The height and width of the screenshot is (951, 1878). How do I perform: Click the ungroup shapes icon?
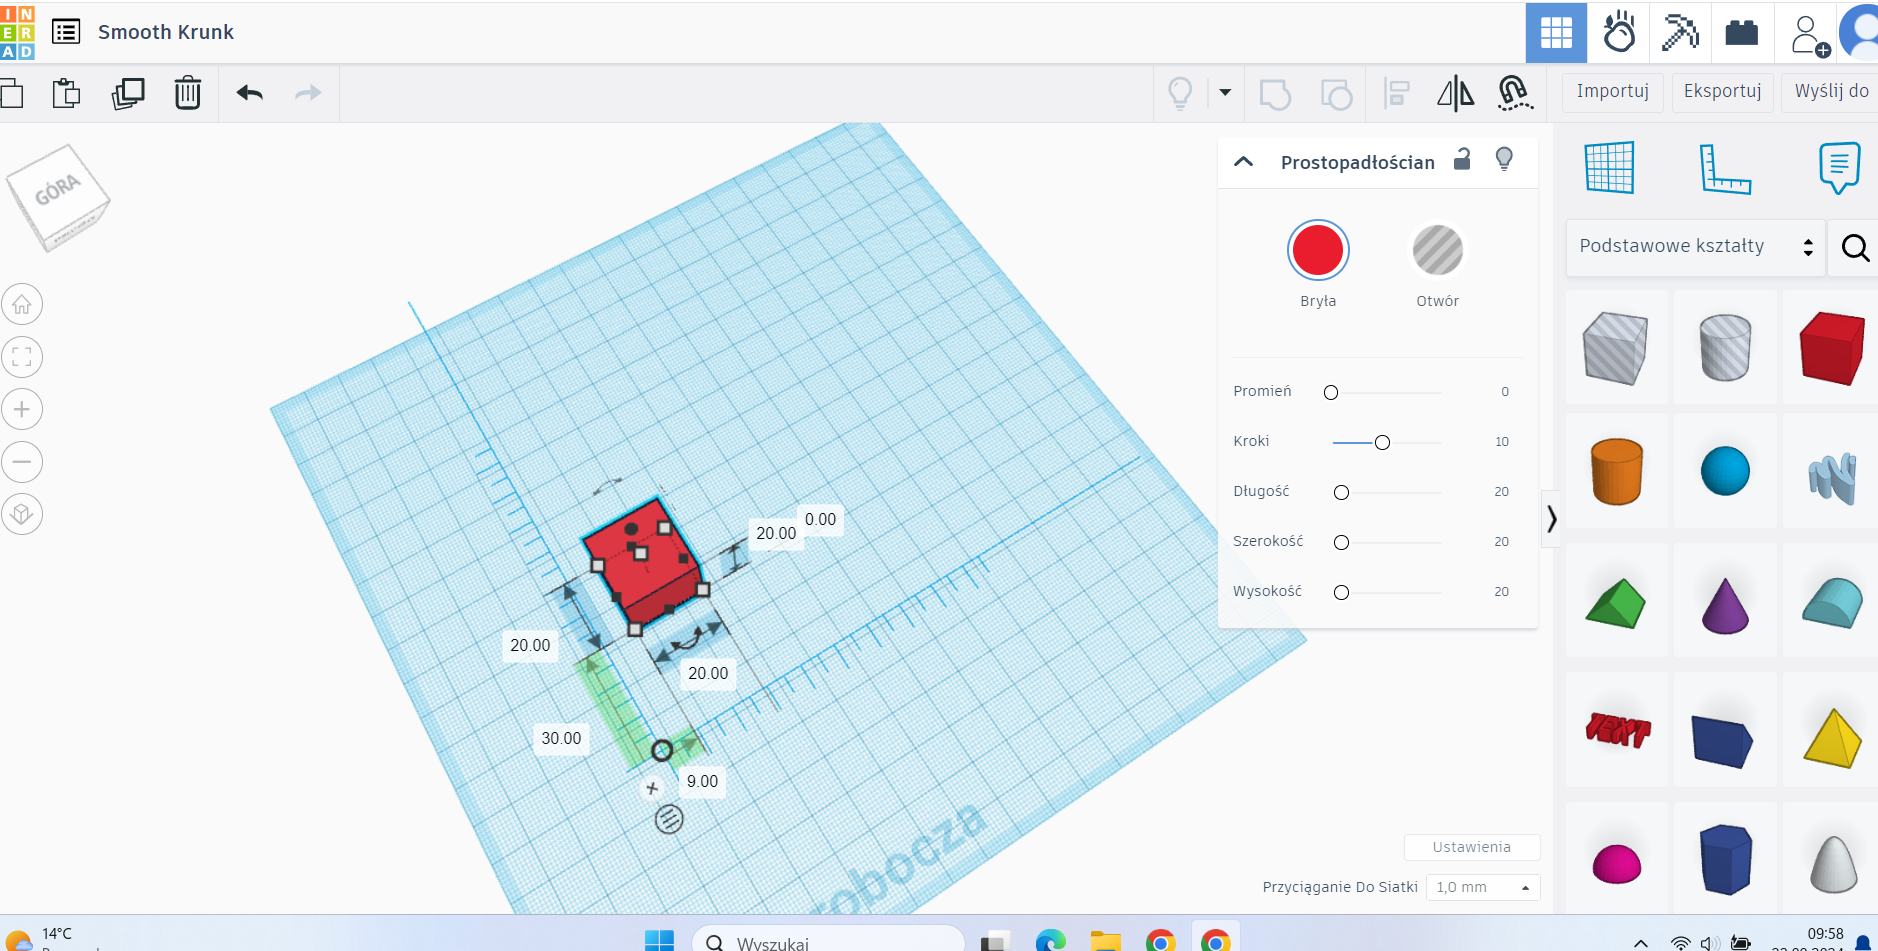click(1336, 94)
